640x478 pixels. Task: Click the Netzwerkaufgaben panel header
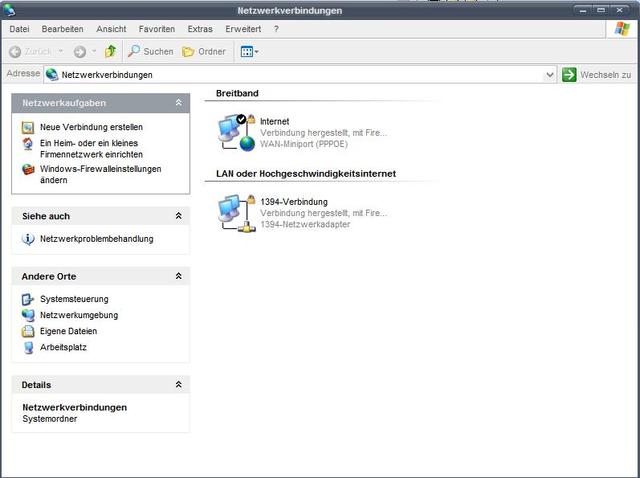(x=101, y=103)
